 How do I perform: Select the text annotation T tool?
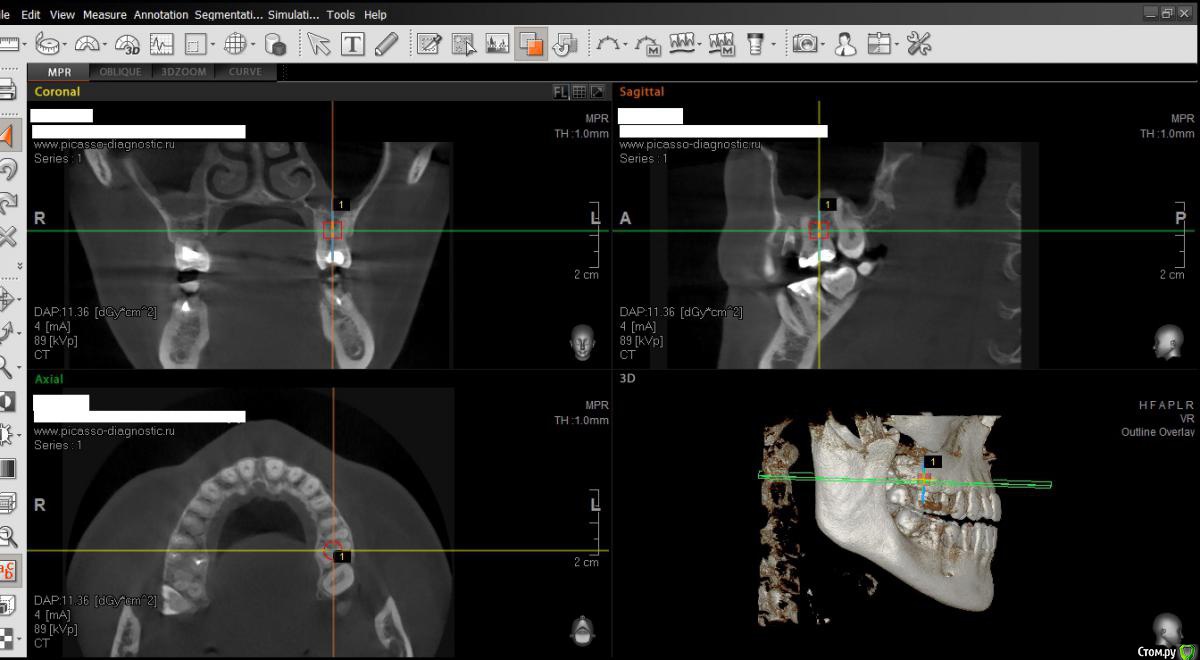(352, 44)
